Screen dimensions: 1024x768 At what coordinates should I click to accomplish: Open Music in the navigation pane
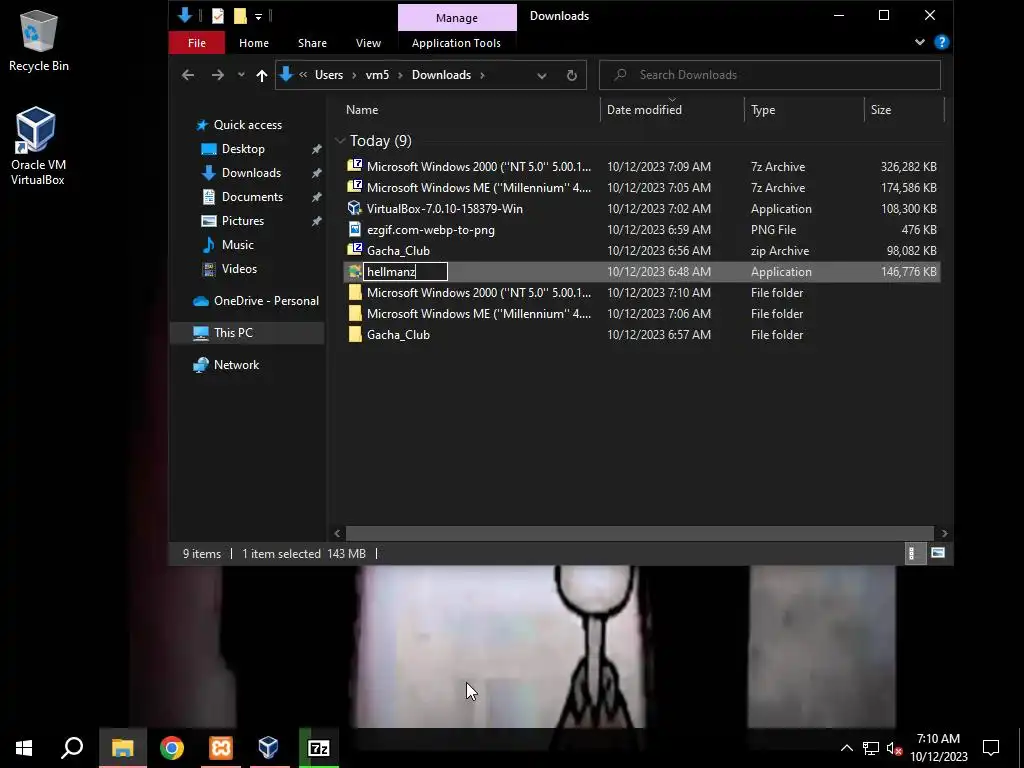click(x=237, y=245)
